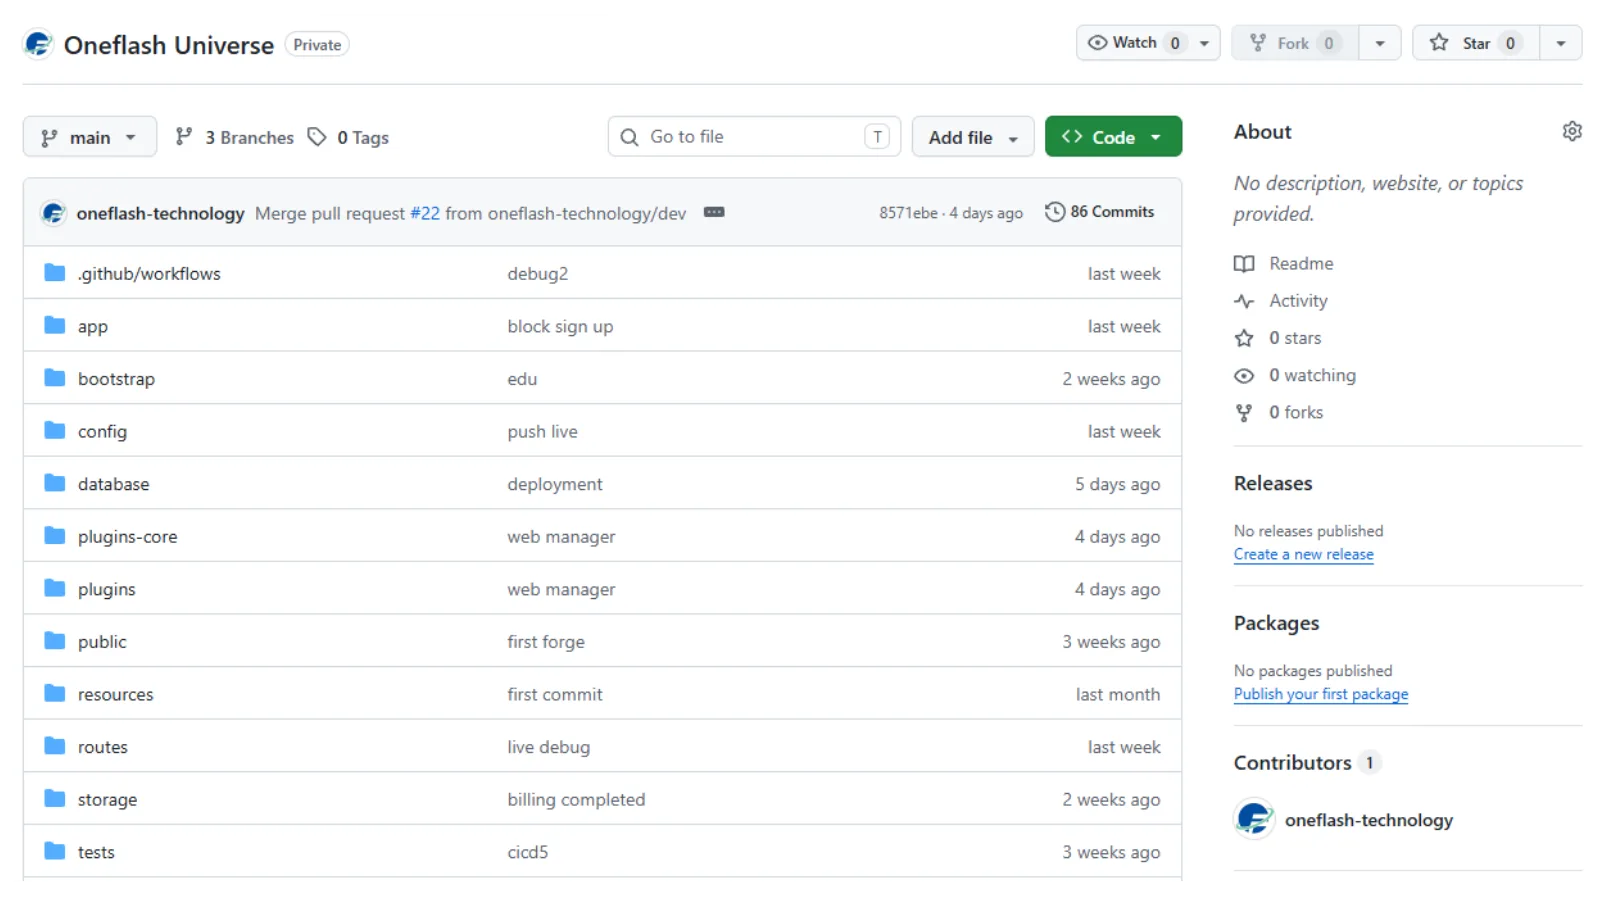Image resolution: width=1600 pixels, height=900 pixels.
Task: Click the Readme book icon
Action: coord(1244,264)
